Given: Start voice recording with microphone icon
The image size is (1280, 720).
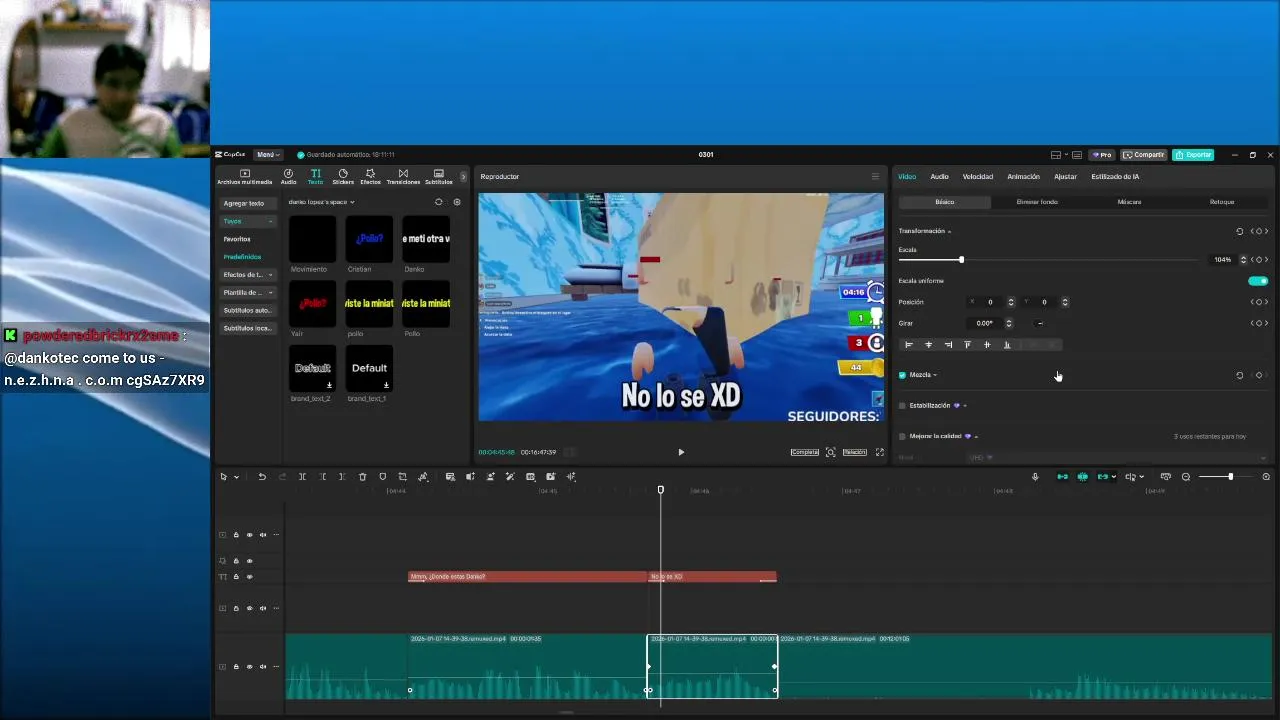Looking at the screenshot, I should pyautogui.click(x=1035, y=477).
